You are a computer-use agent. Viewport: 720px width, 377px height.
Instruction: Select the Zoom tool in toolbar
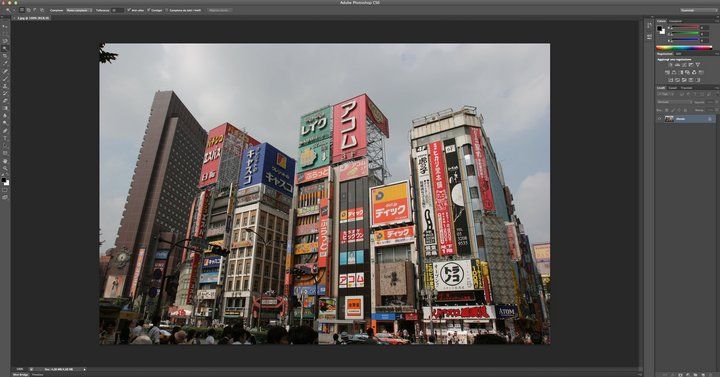(x=5, y=169)
